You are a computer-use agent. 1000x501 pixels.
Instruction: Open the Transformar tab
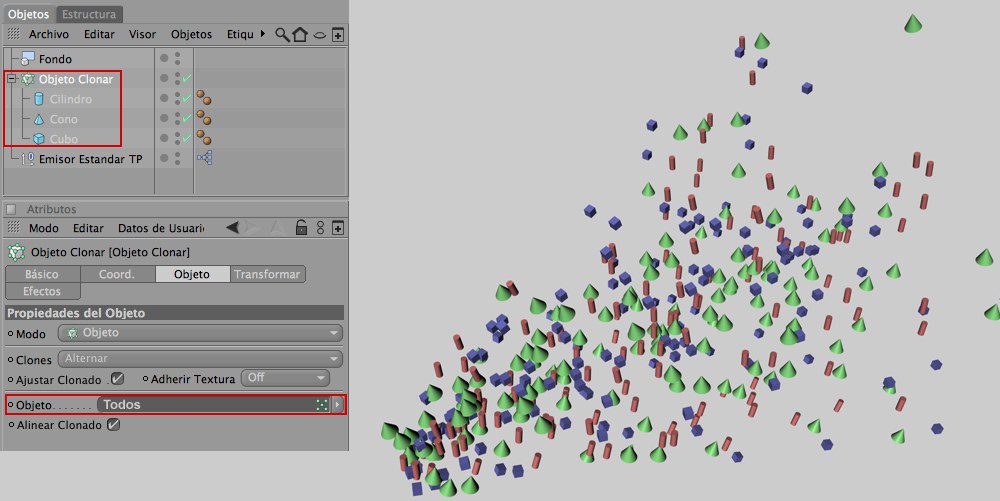click(x=267, y=274)
